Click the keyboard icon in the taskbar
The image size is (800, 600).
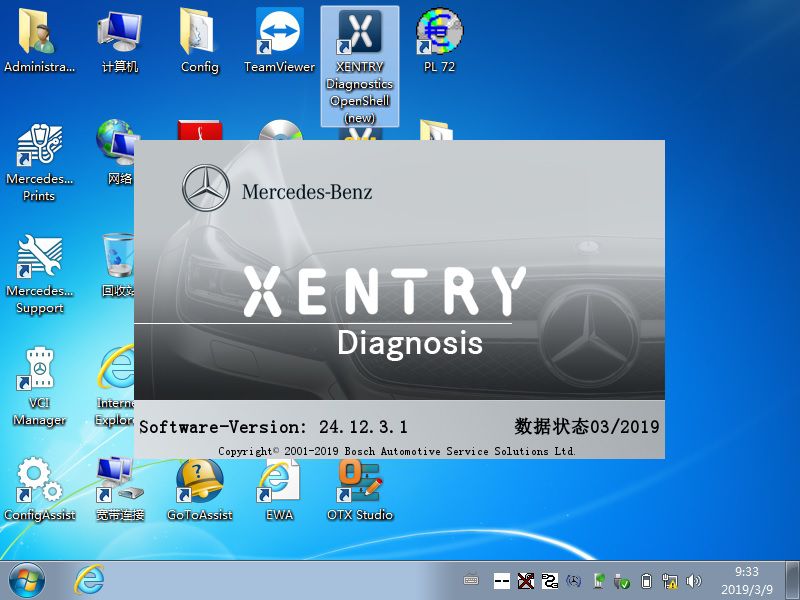click(471, 580)
